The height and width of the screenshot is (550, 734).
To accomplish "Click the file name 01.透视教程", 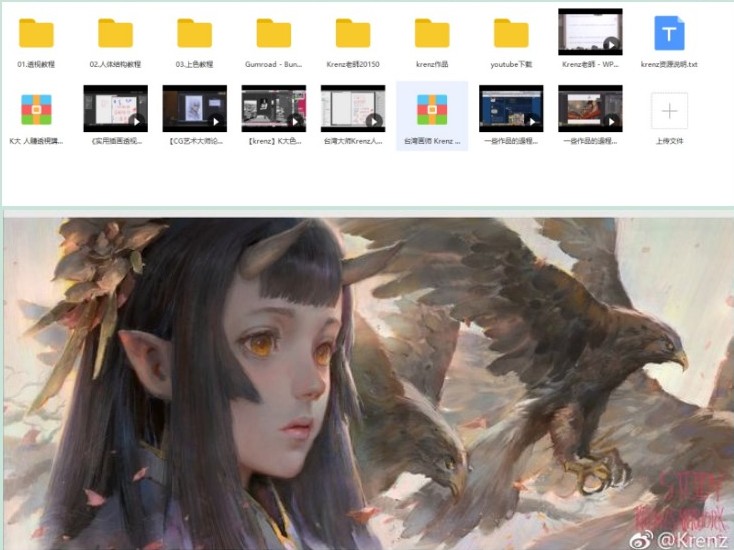I will tap(36, 65).
